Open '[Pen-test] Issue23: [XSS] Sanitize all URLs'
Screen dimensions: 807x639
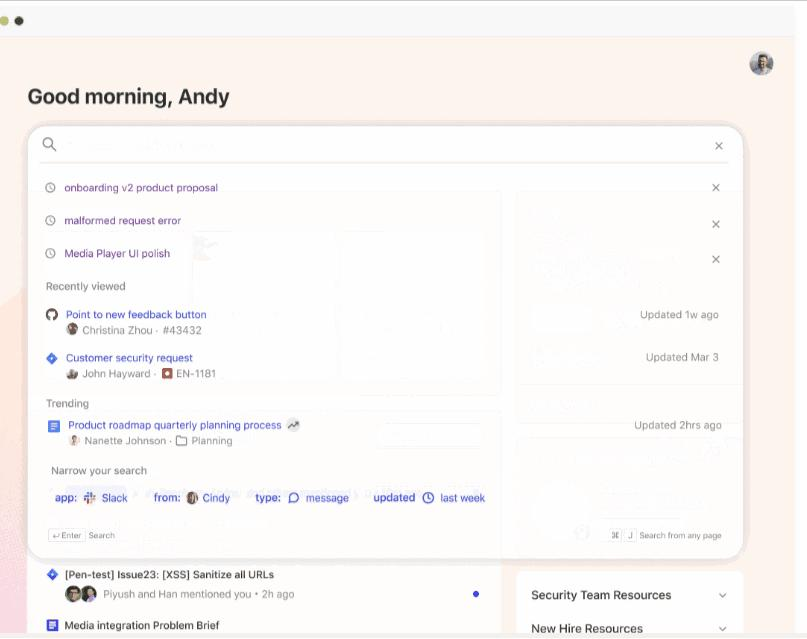(169, 575)
